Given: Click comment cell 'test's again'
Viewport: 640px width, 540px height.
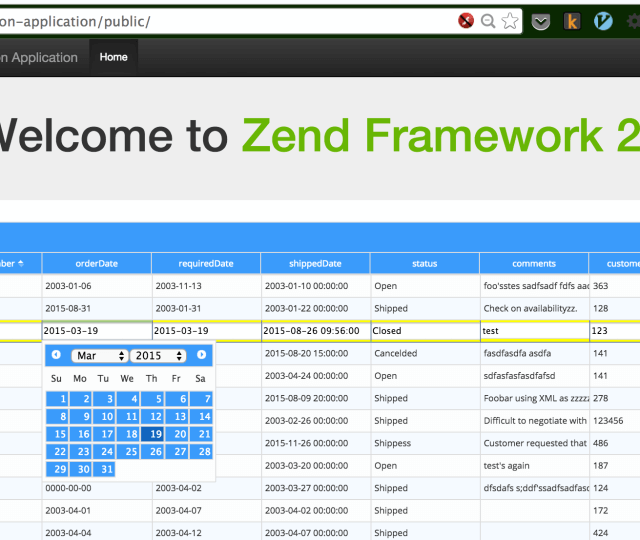Looking at the screenshot, I should pos(535,465).
